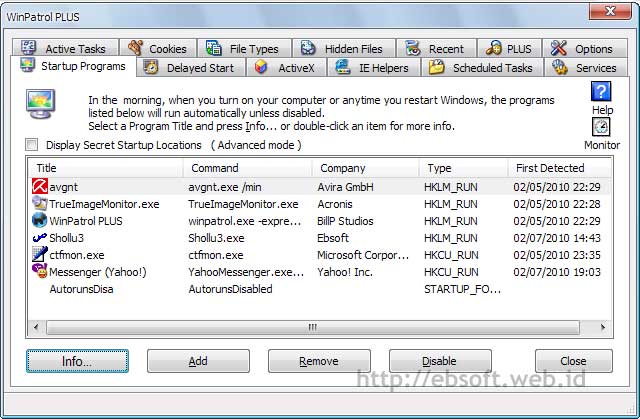The image size is (640, 419).
Task: Select the AutorunsDisa startup entry
Action: click(x=81, y=289)
